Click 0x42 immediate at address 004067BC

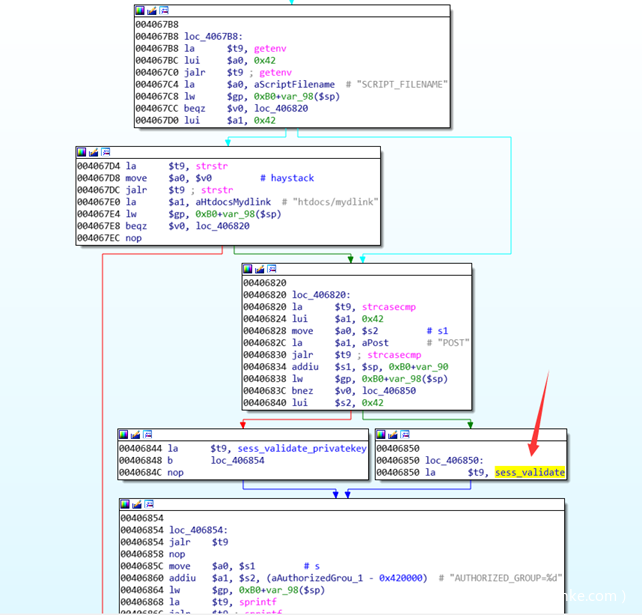(x=265, y=61)
